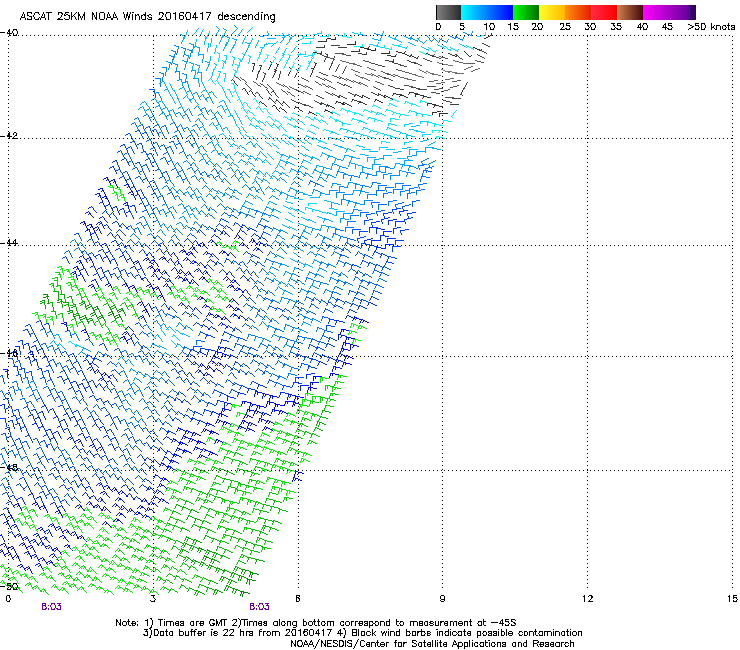The width and height of the screenshot is (740, 650).
Task: Click the legend value "5" under color bar
Action: coord(462,27)
